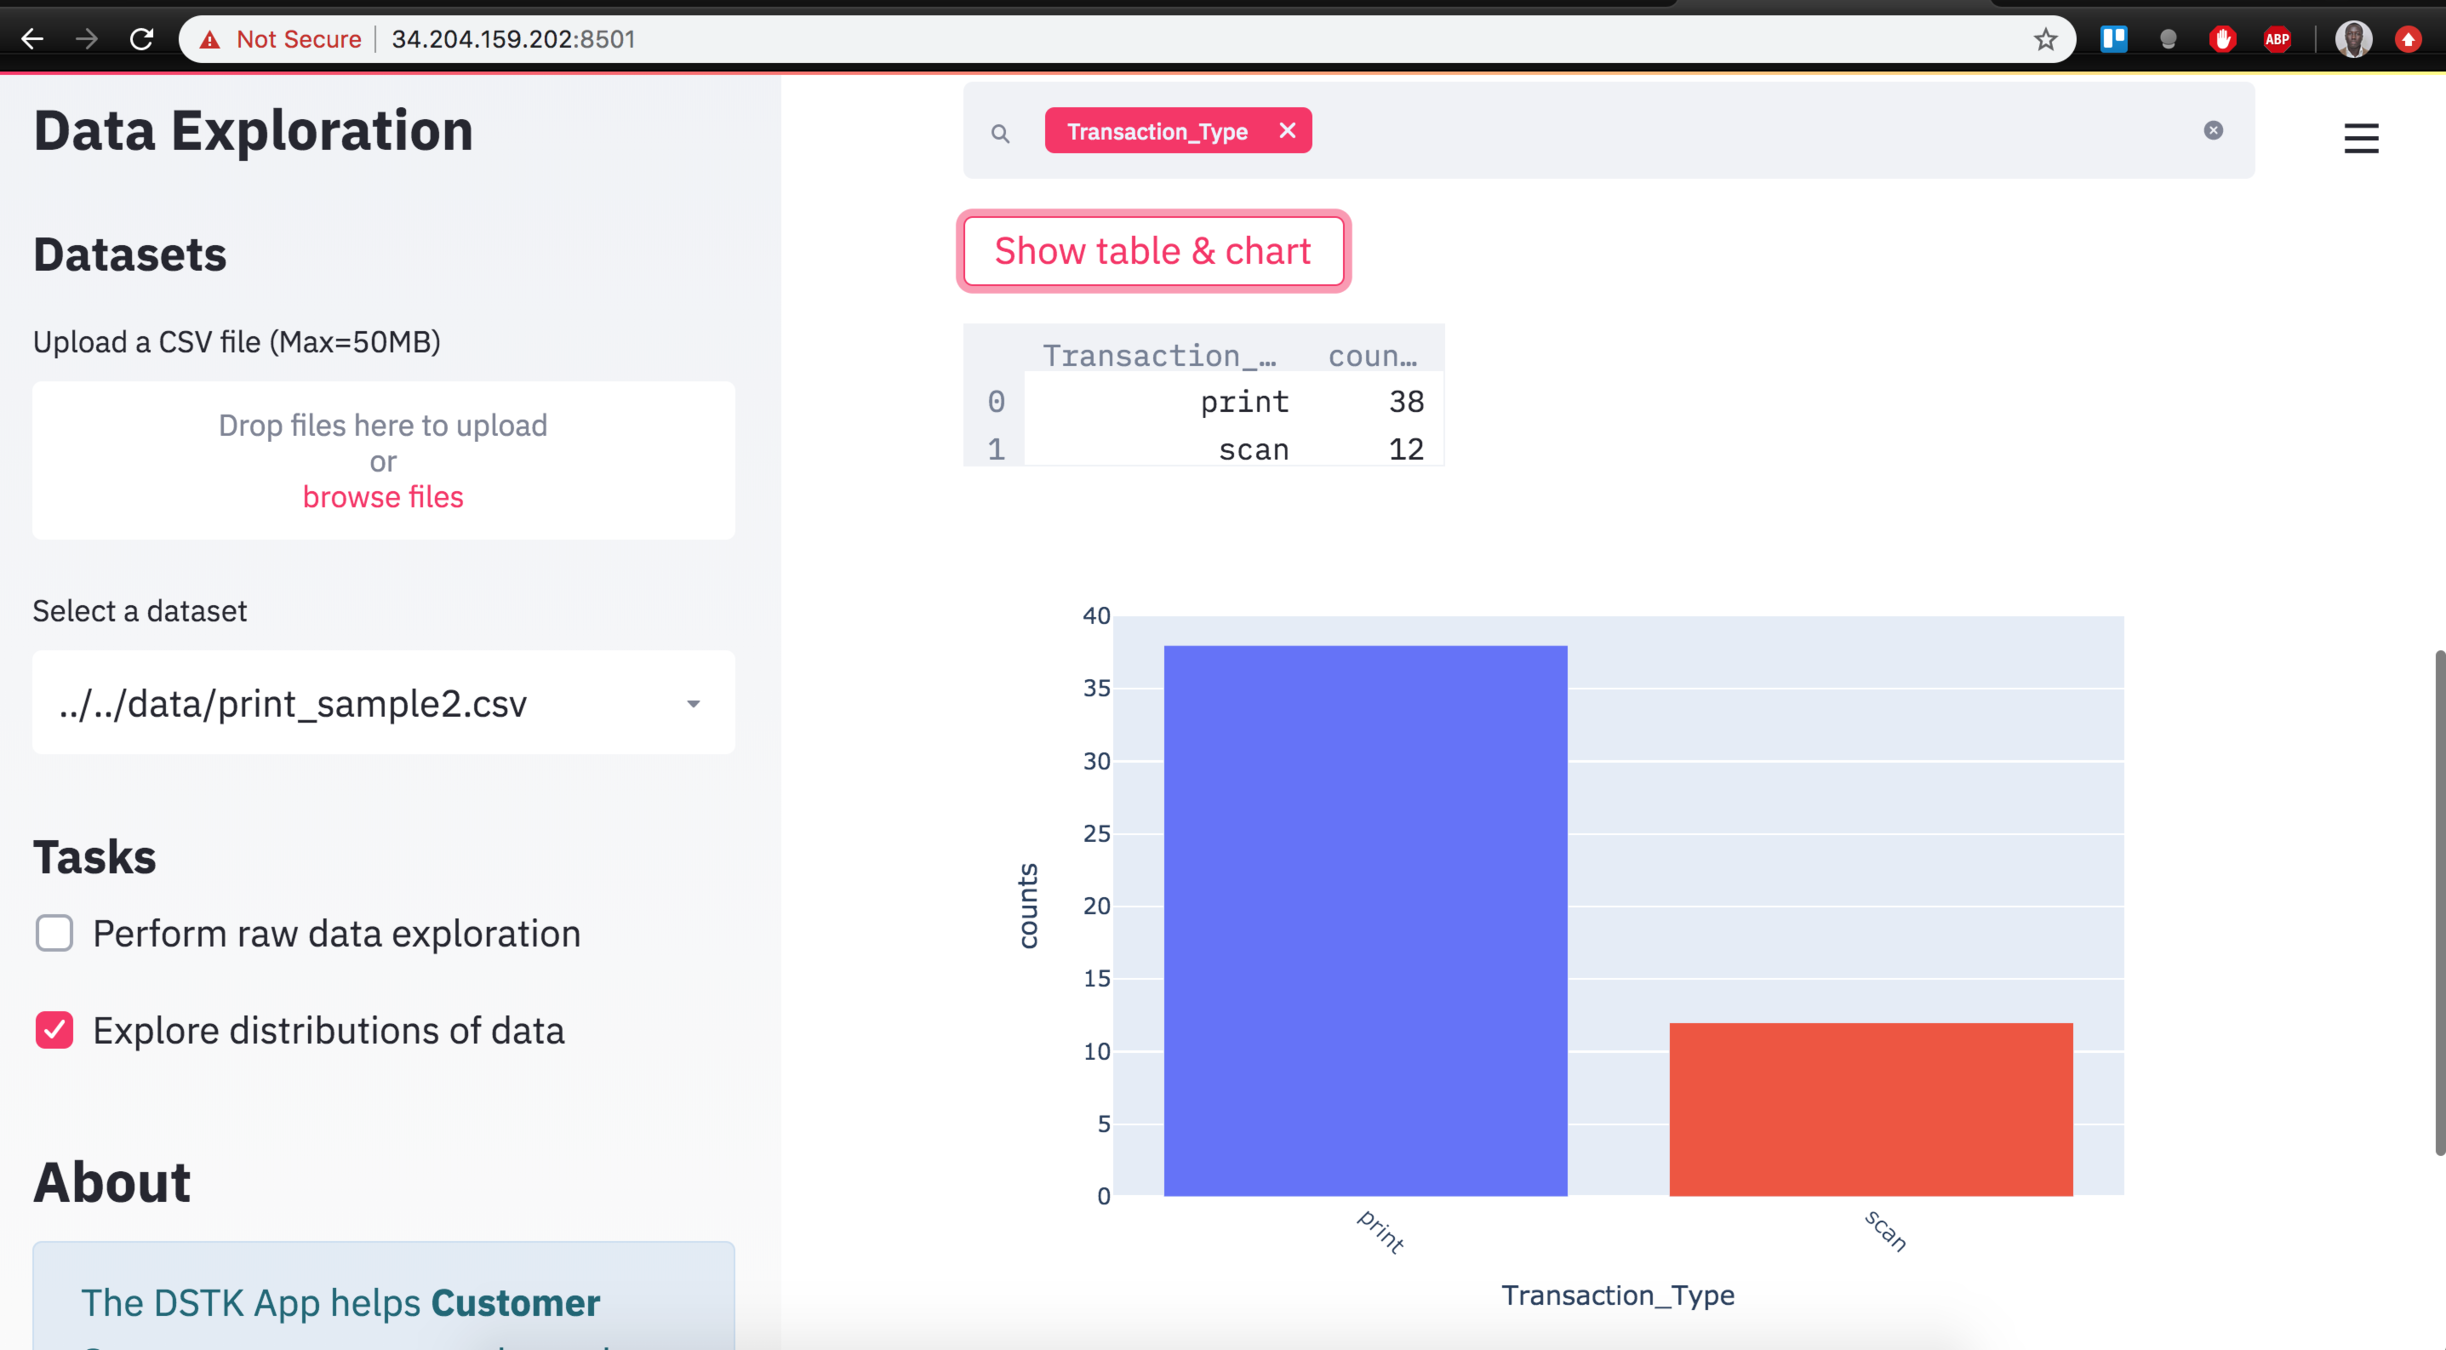Expand dataset list via dropdown arrow
This screenshot has width=2446, height=1350.
pyautogui.click(x=693, y=703)
